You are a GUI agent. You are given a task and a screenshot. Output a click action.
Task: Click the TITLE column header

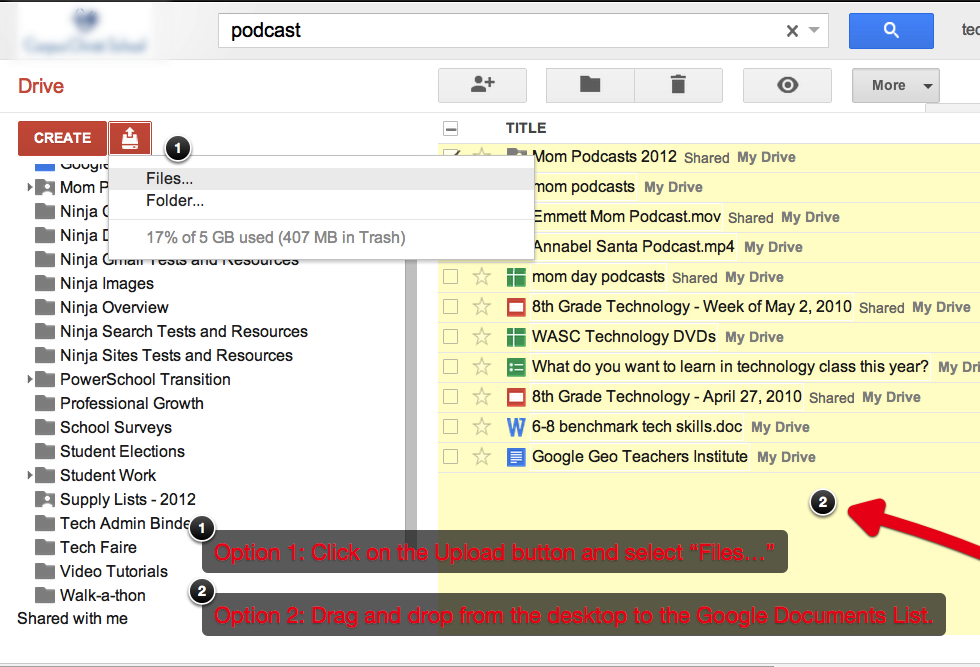click(x=526, y=128)
